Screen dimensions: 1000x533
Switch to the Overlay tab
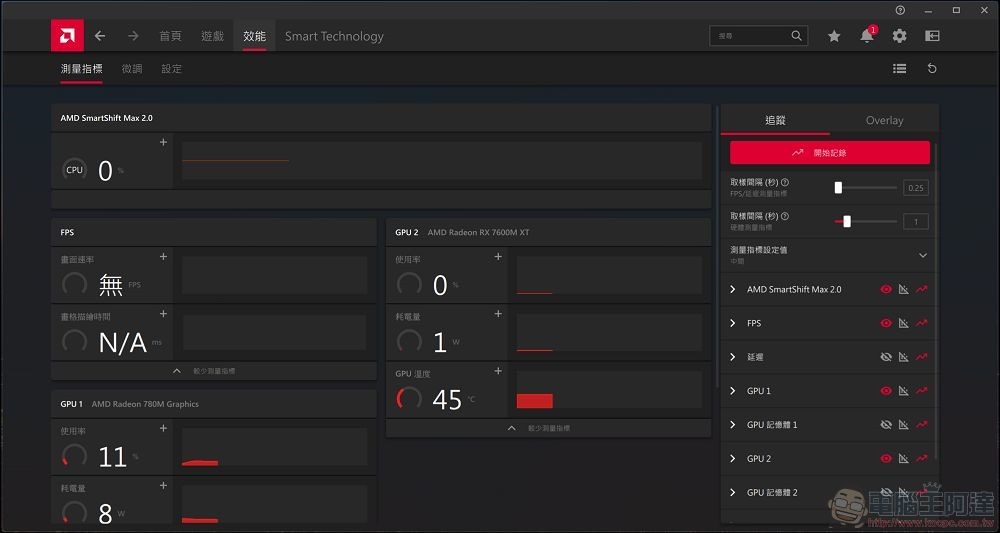click(884, 120)
